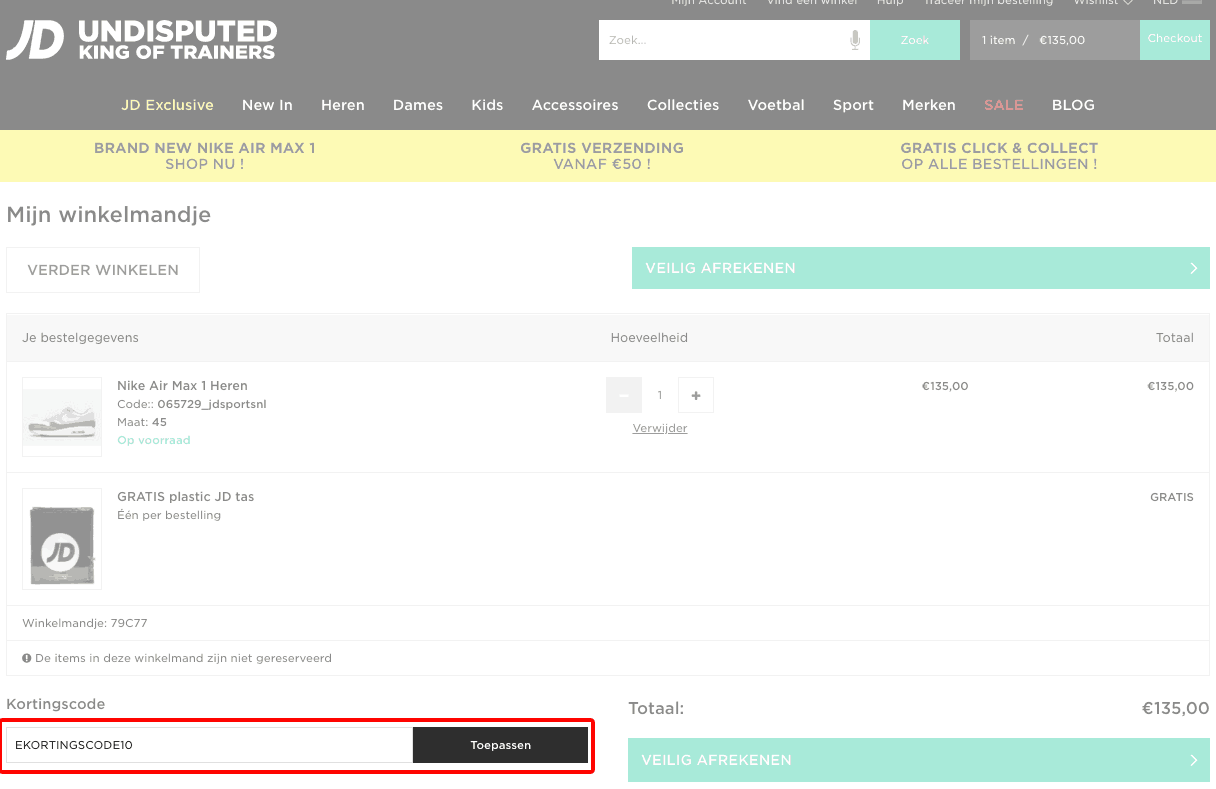Focus the Kortingscode input field
This screenshot has height=789, width=1216.
[209, 745]
